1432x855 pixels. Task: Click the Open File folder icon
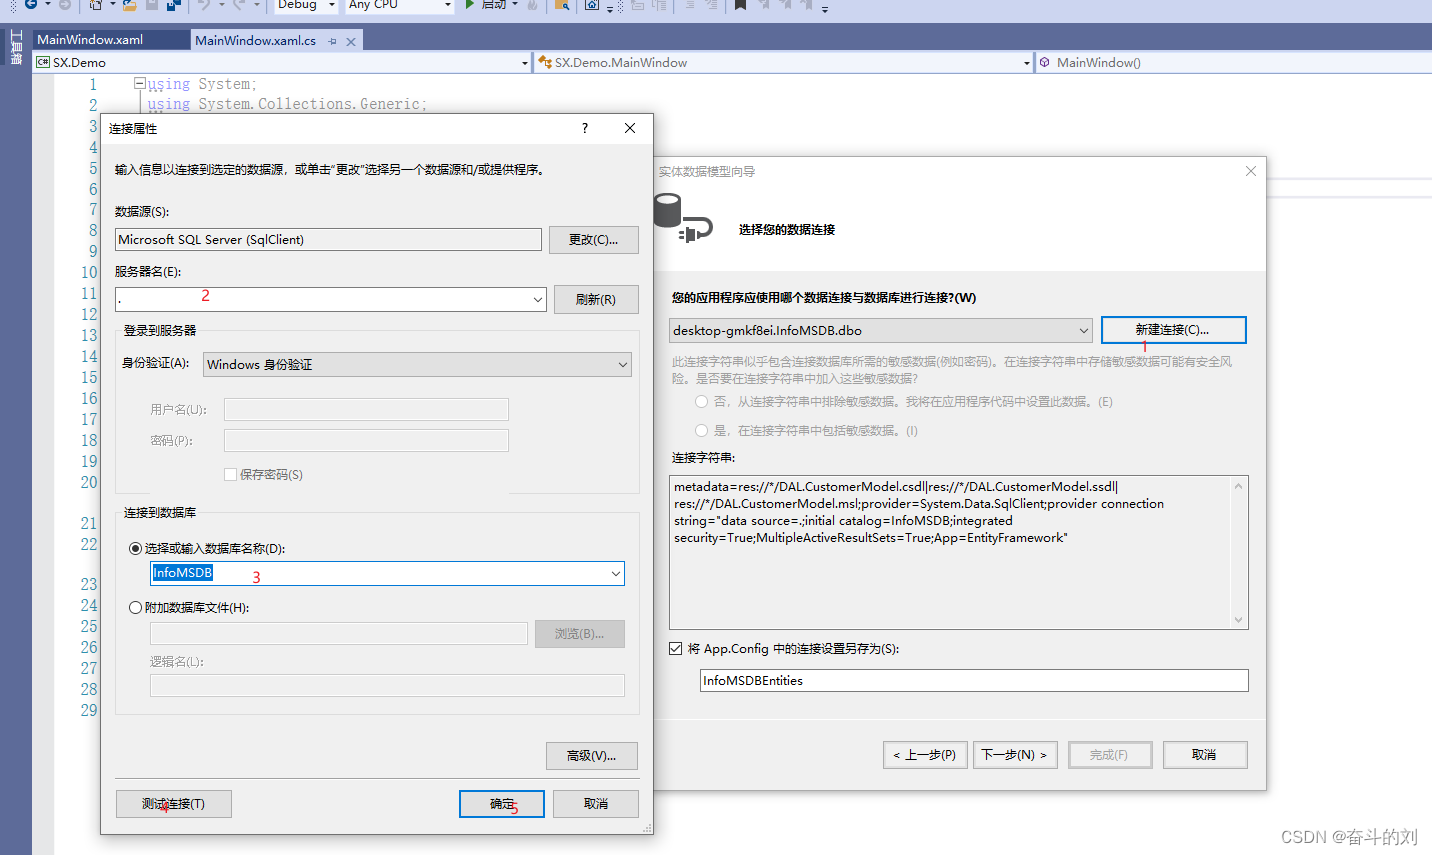pyautogui.click(x=128, y=8)
